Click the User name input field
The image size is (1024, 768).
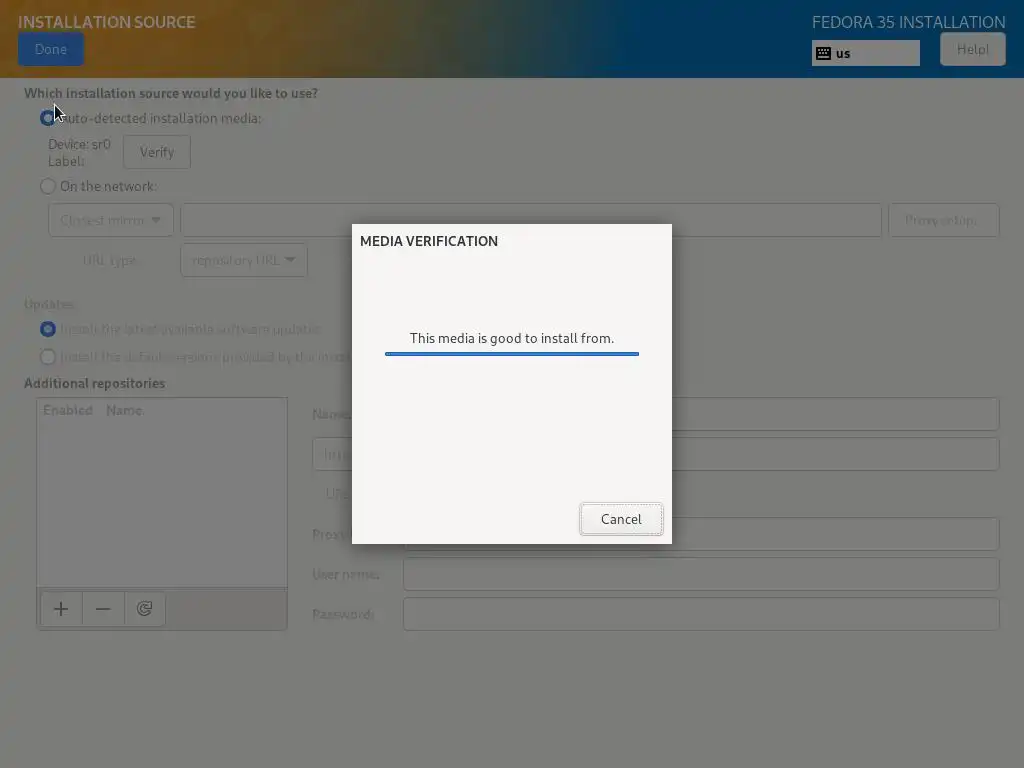click(701, 574)
